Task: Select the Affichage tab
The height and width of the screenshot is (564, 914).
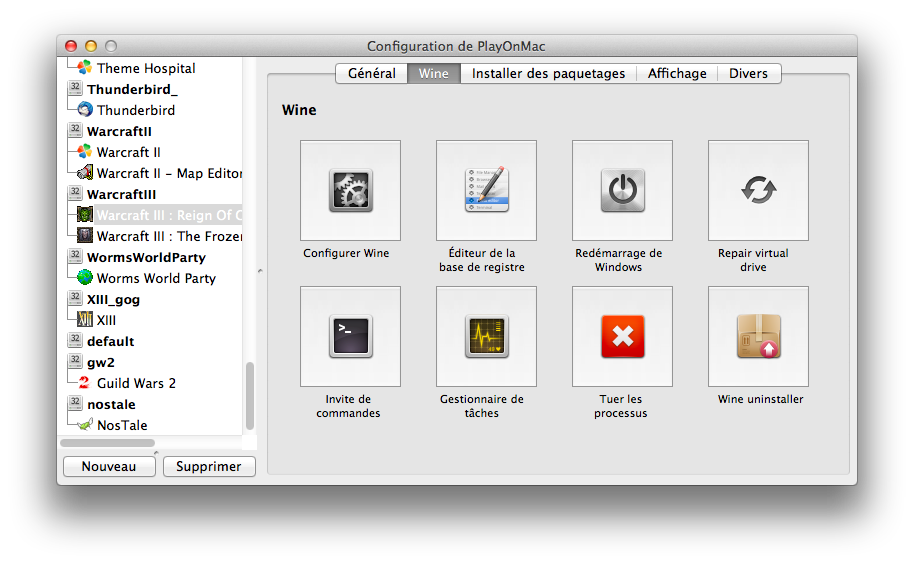Action: point(676,73)
